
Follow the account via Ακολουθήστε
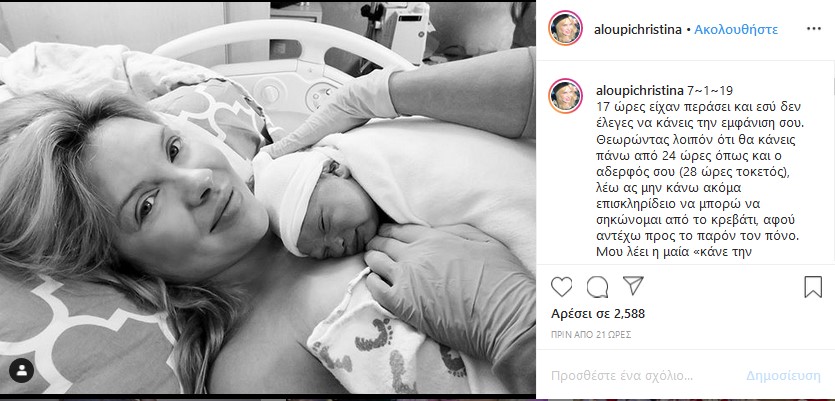pos(736,29)
